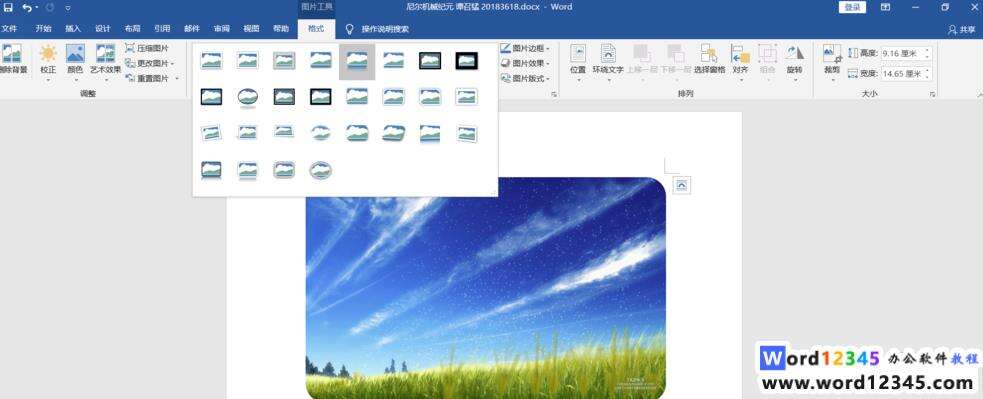
Task: Click the 删除背景 remove background icon
Action: pos(13,60)
